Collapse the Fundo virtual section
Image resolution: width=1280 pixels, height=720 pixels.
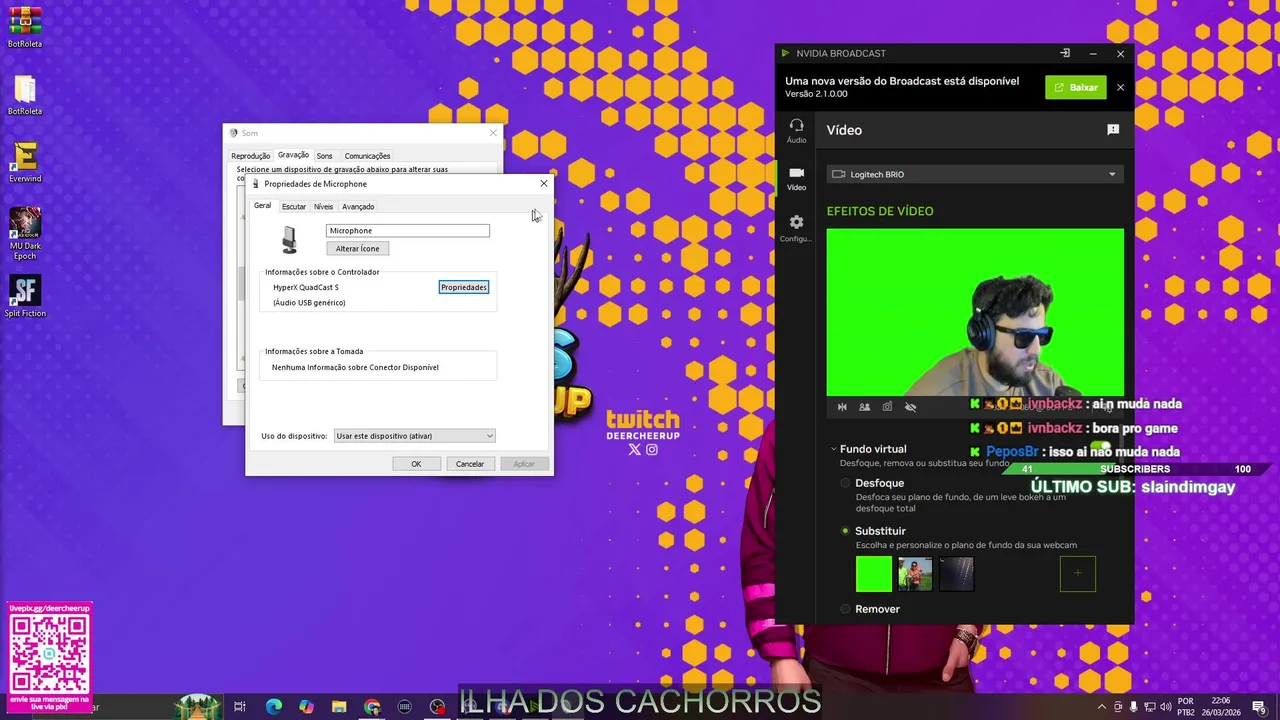pyautogui.click(x=834, y=449)
